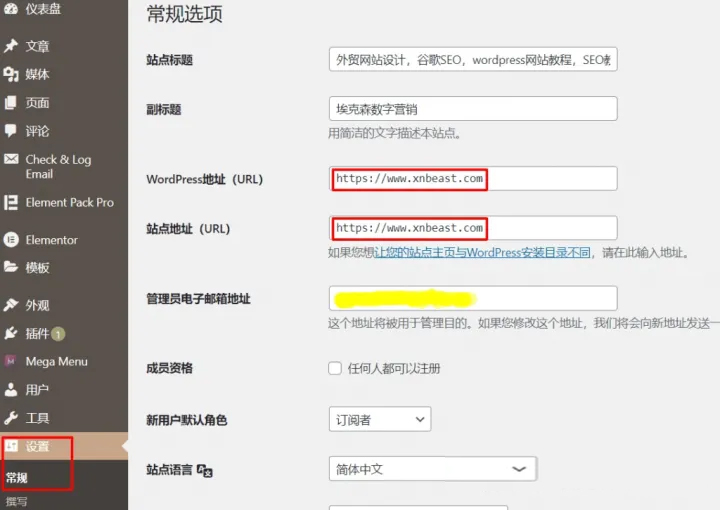
Task: Open the 仪表盘 menu
Action: (43, 8)
